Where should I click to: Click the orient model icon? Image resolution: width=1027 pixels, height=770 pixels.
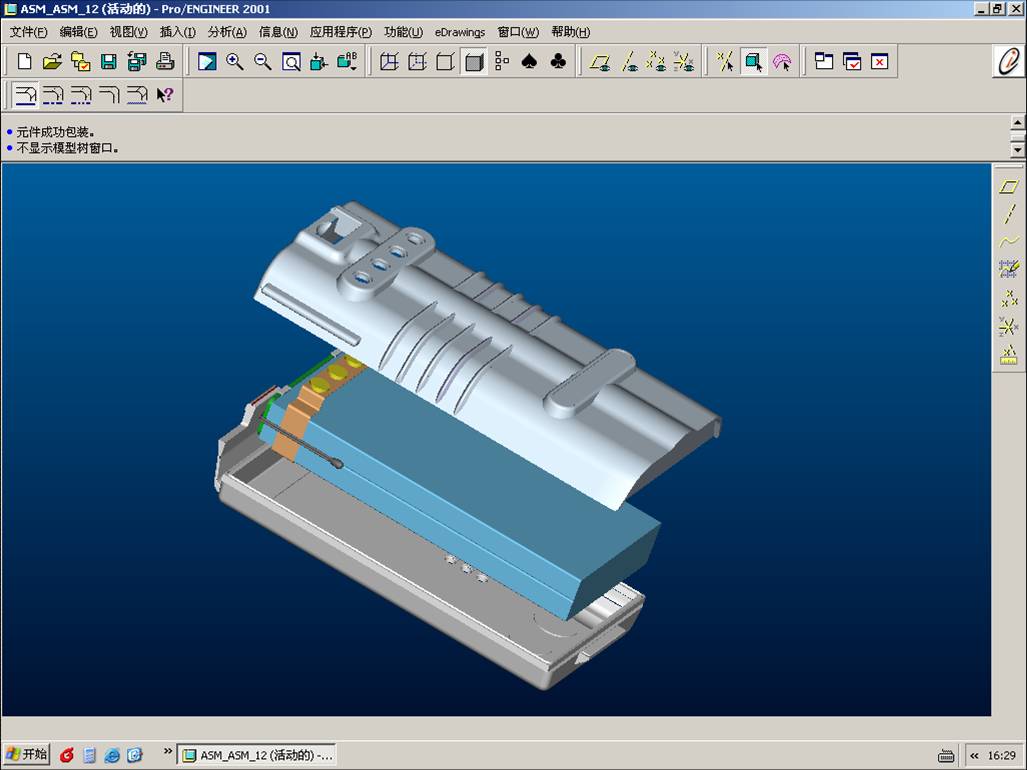(319, 62)
